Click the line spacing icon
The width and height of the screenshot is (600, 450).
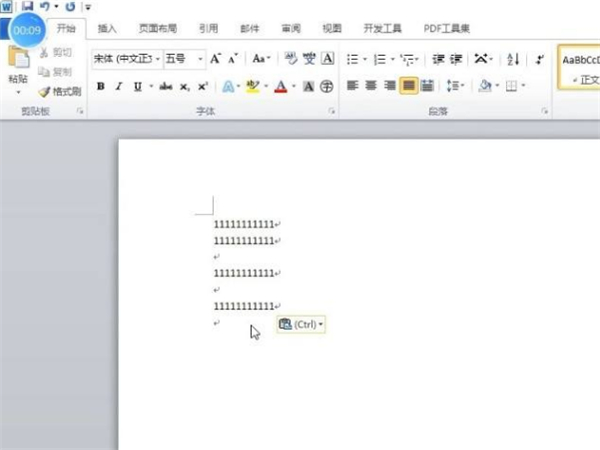pyautogui.click(x=453, y=86)
